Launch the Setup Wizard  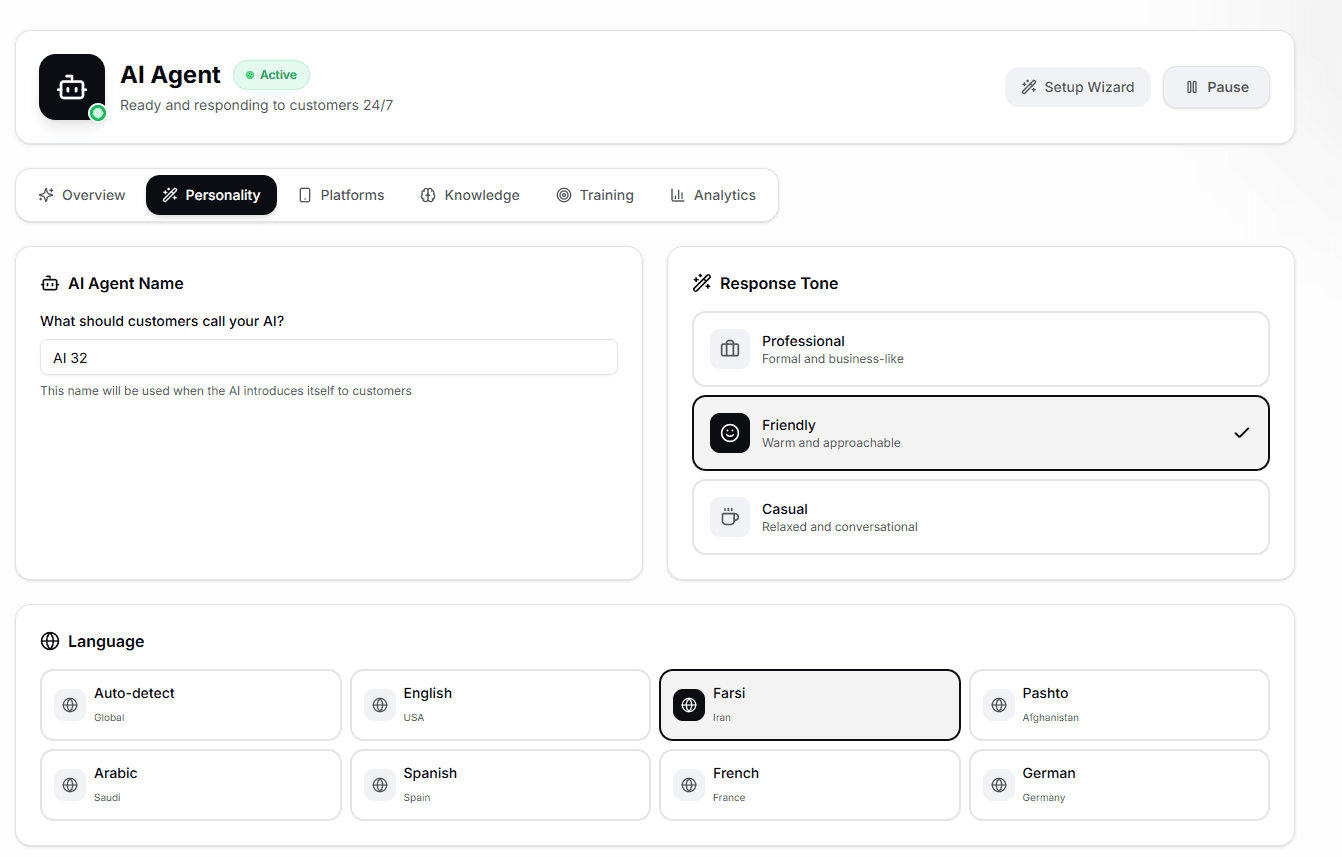click(1078, 87)
